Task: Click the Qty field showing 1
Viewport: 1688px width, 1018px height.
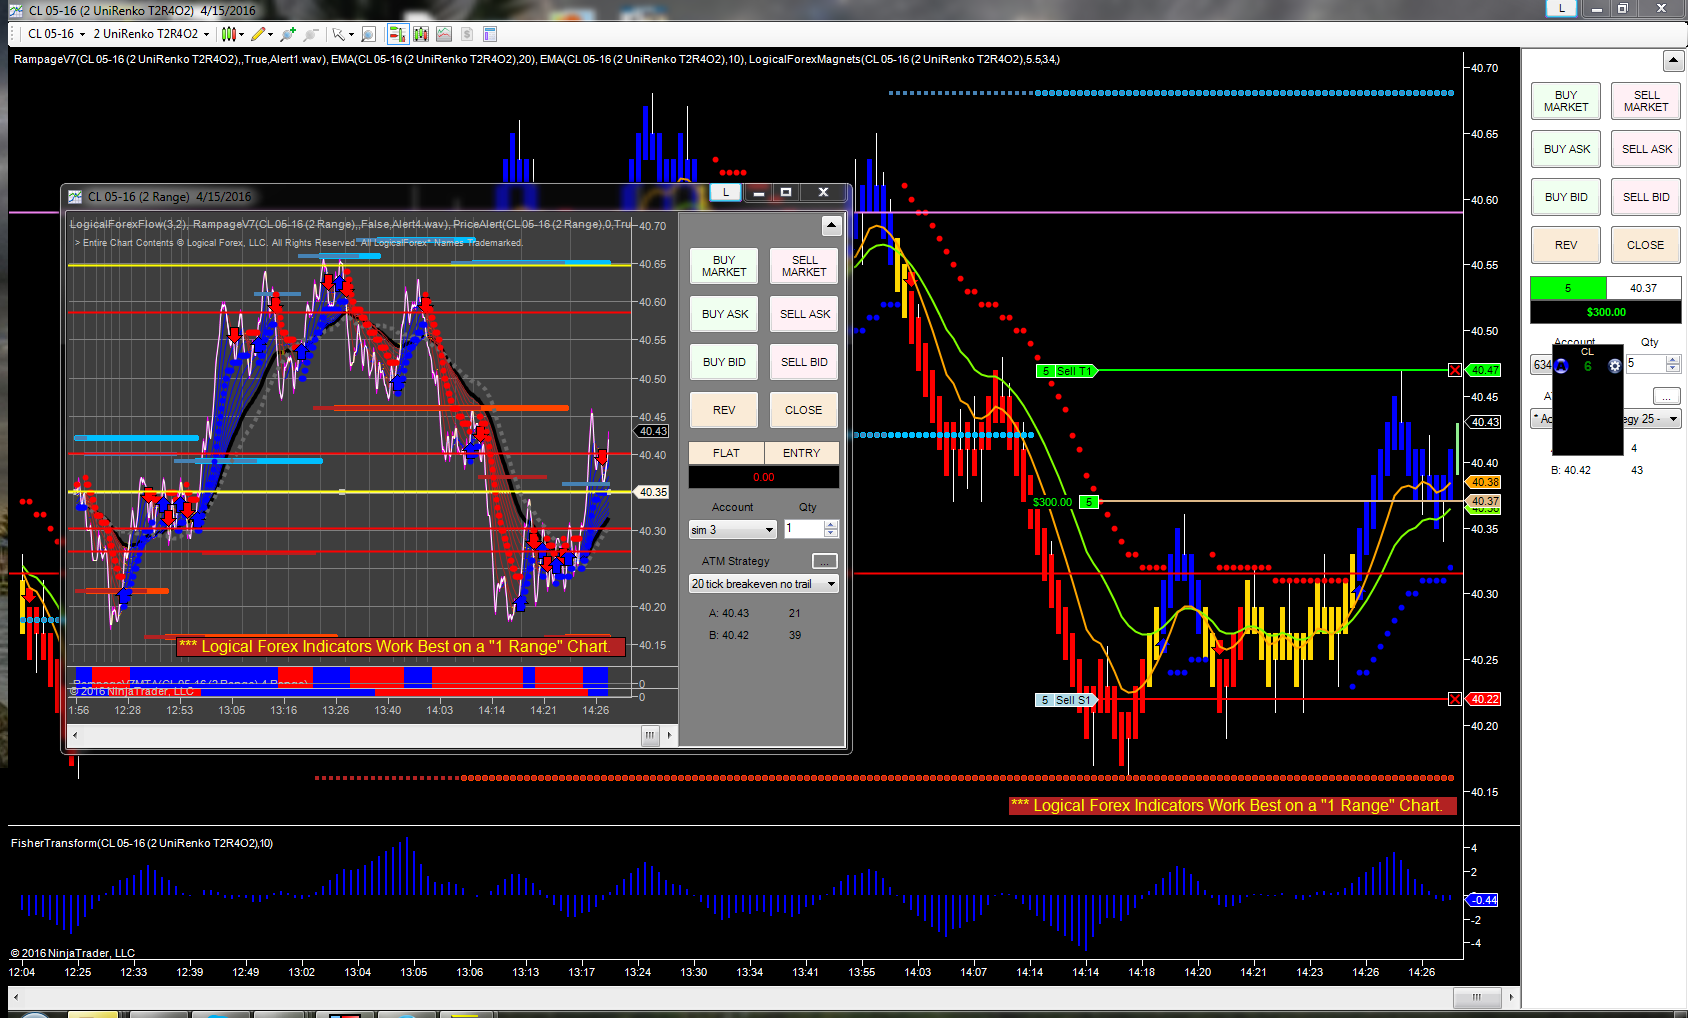Action: [804, 529]
